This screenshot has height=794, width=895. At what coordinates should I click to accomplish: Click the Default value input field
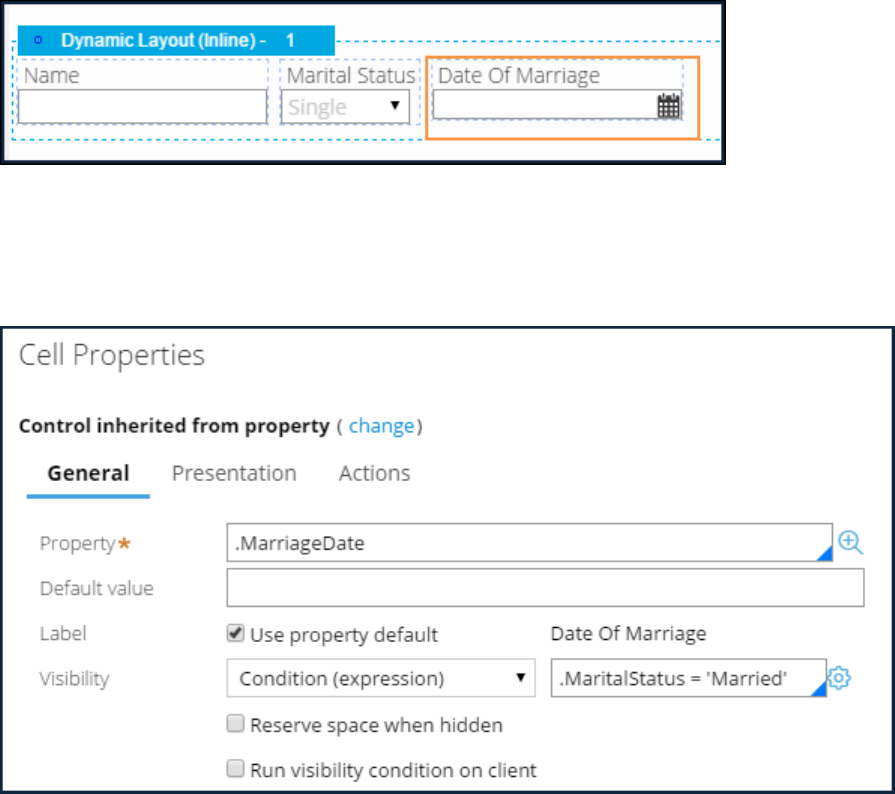point(545,588)
